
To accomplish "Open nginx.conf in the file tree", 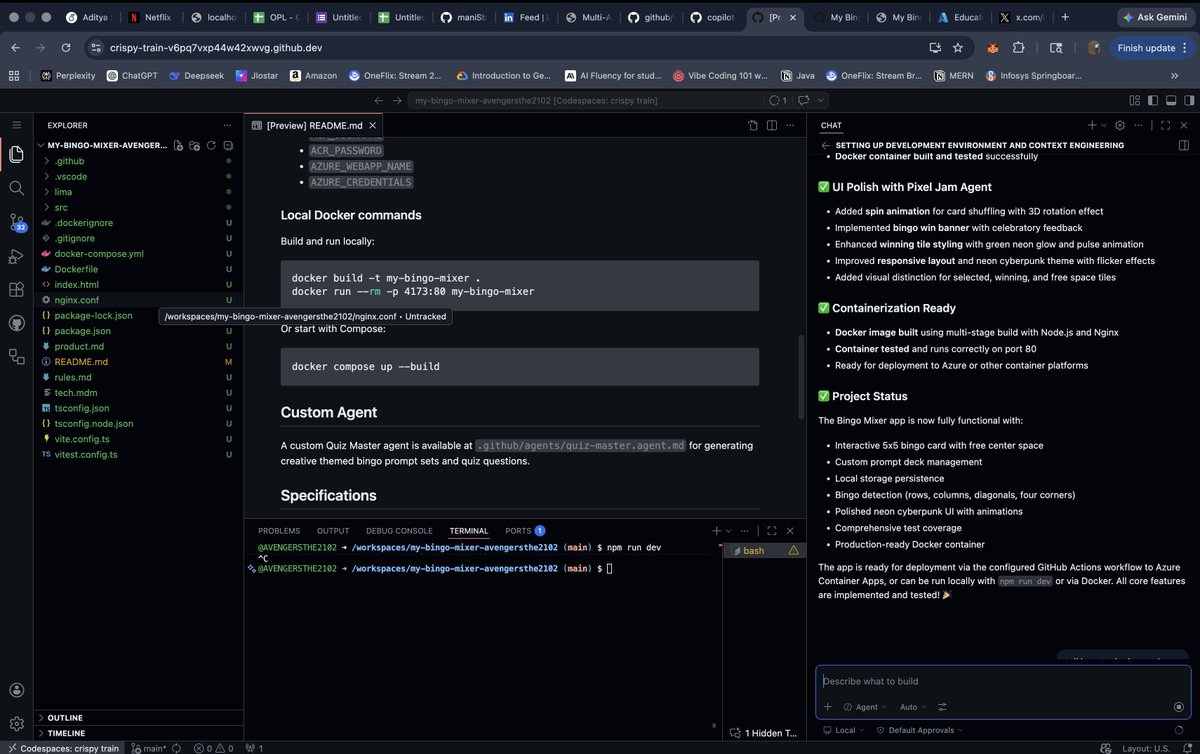I will click(x=136, y=300).
